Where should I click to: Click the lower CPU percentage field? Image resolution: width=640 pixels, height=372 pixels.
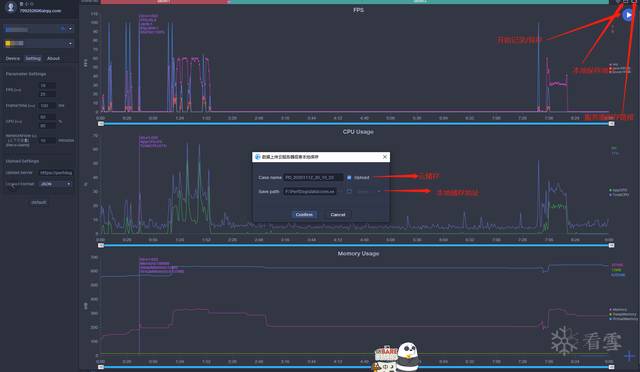(47, 125)
